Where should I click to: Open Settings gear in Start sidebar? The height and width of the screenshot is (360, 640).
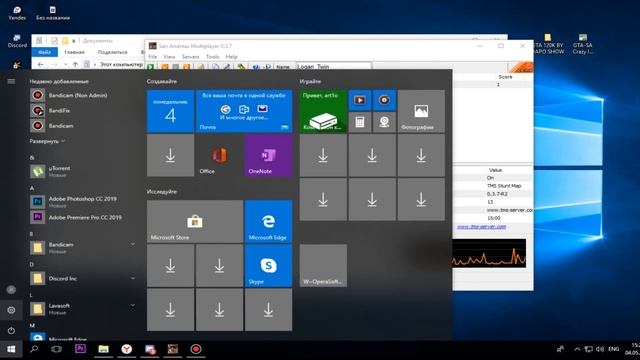(x=11, y=310)
